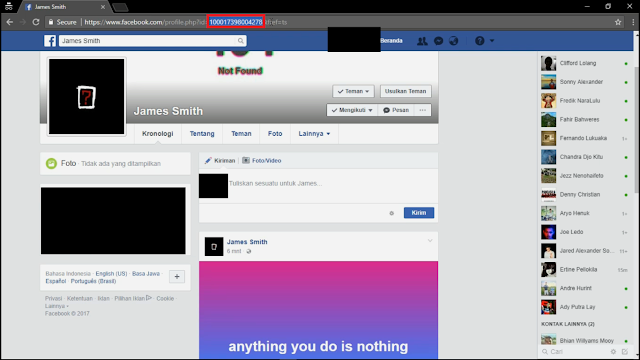Click the chat settings gear icon
The width and height of the screenshot is (640, 360).
click(x=613, y=351)
